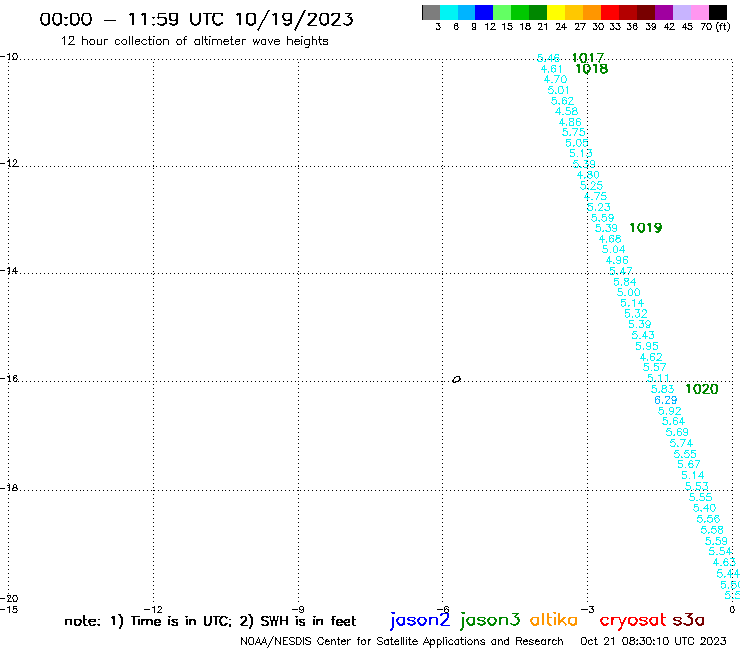Click the 'altika' satellite legend label
740x650 pixels.
pyautogui.click(x=554, y=620)
